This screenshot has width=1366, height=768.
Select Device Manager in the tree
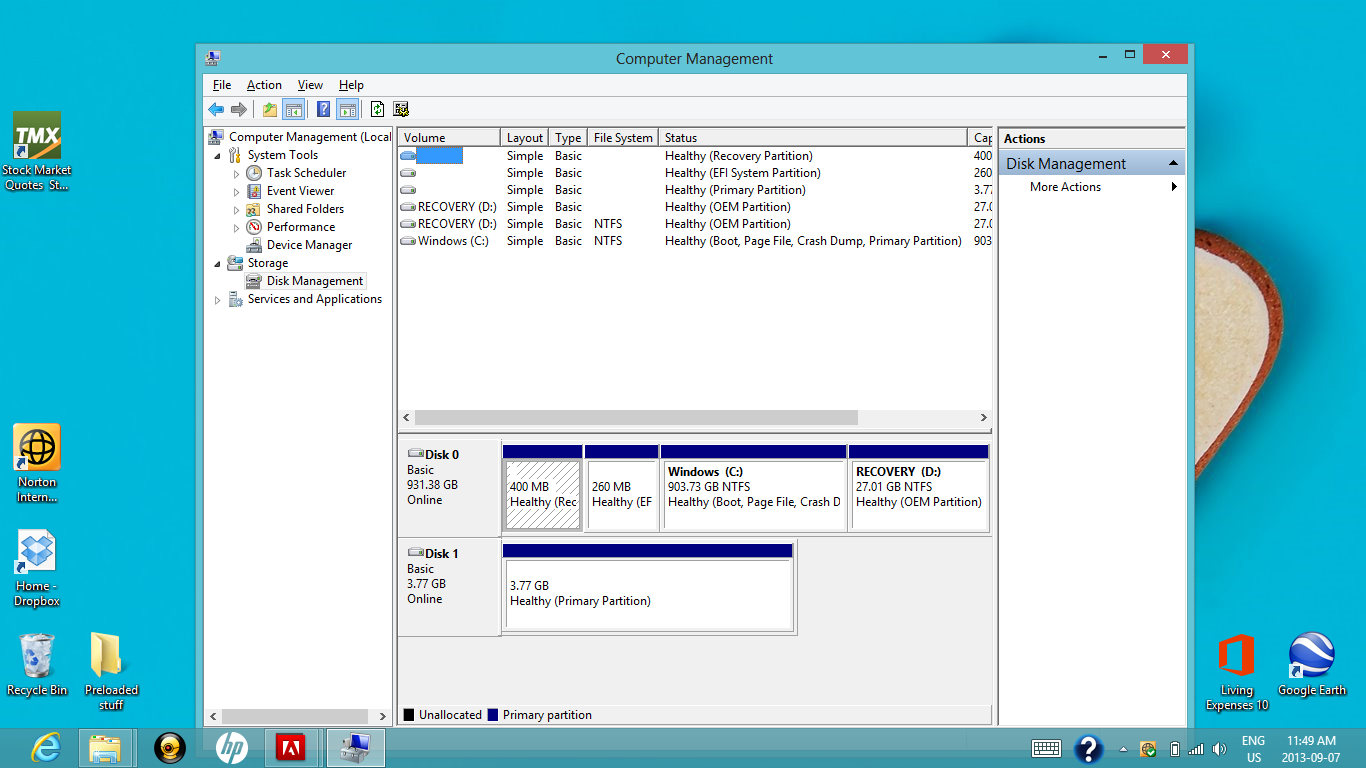[x=309, y=245]
